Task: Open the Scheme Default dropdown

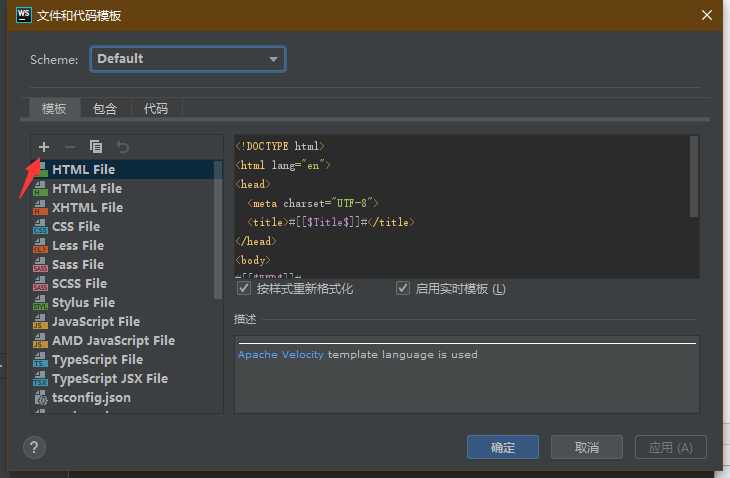Action: tap(188, 59)
